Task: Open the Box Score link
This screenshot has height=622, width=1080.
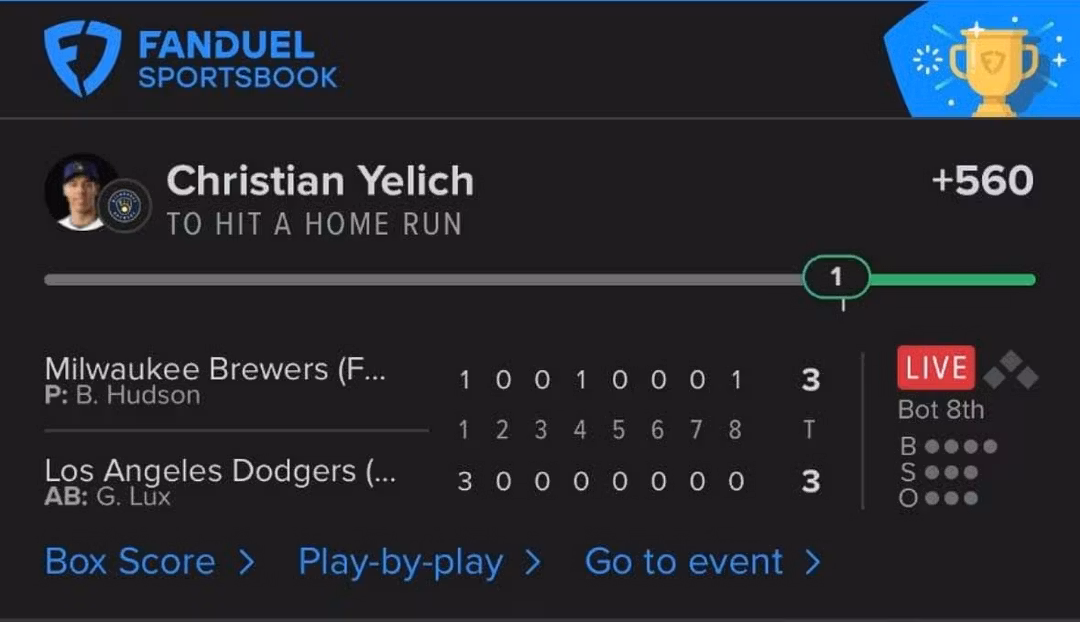Action: (130, 562)
